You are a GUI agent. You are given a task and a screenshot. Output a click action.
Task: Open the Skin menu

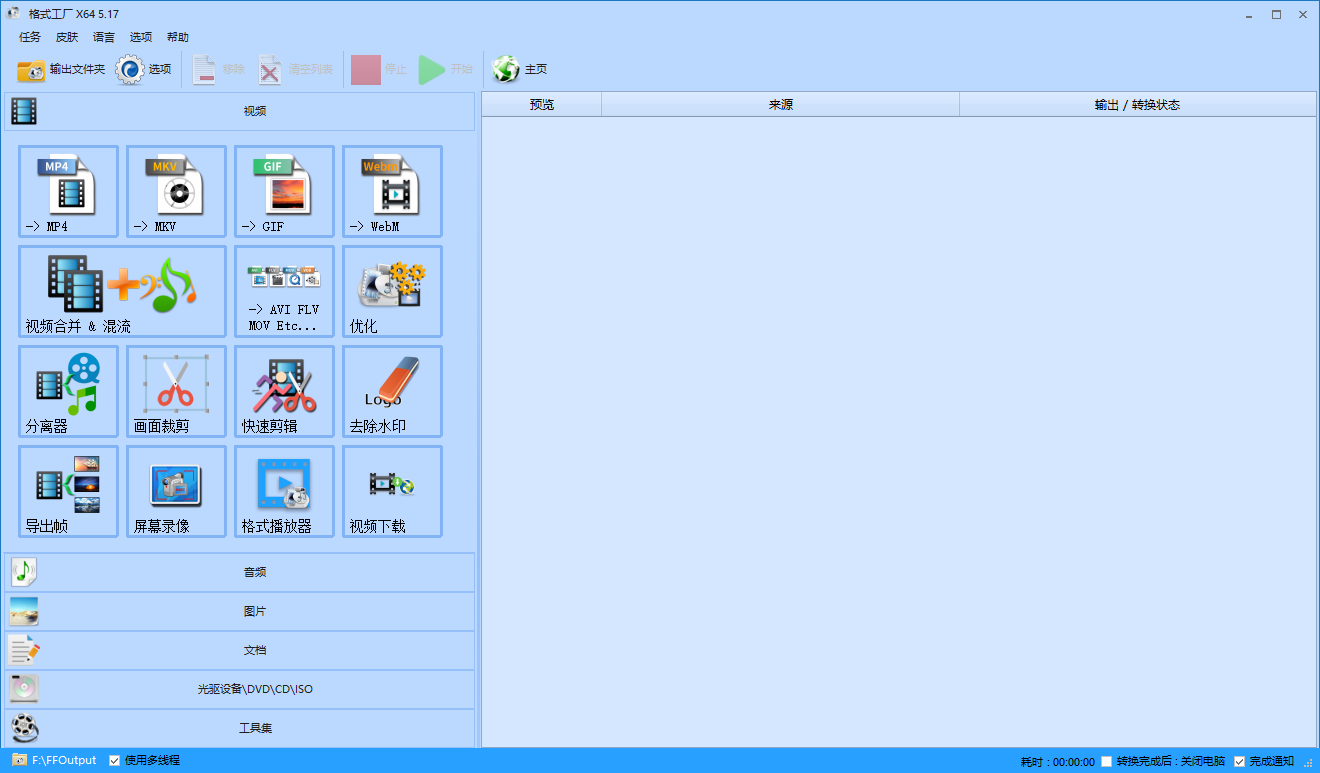(67, 37)
